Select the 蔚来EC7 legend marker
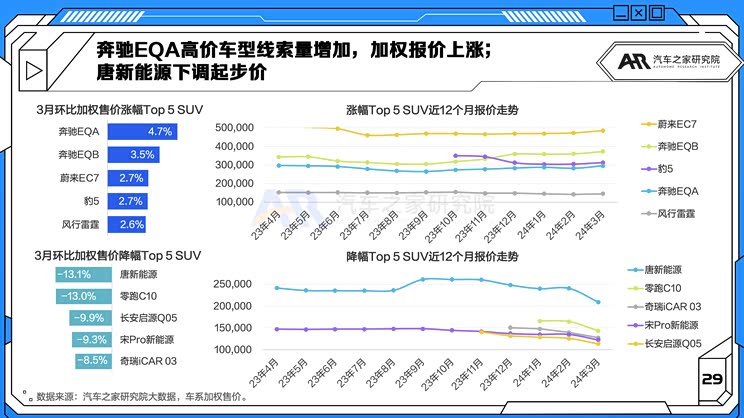744x418 pixels. [x=646, y=124]
